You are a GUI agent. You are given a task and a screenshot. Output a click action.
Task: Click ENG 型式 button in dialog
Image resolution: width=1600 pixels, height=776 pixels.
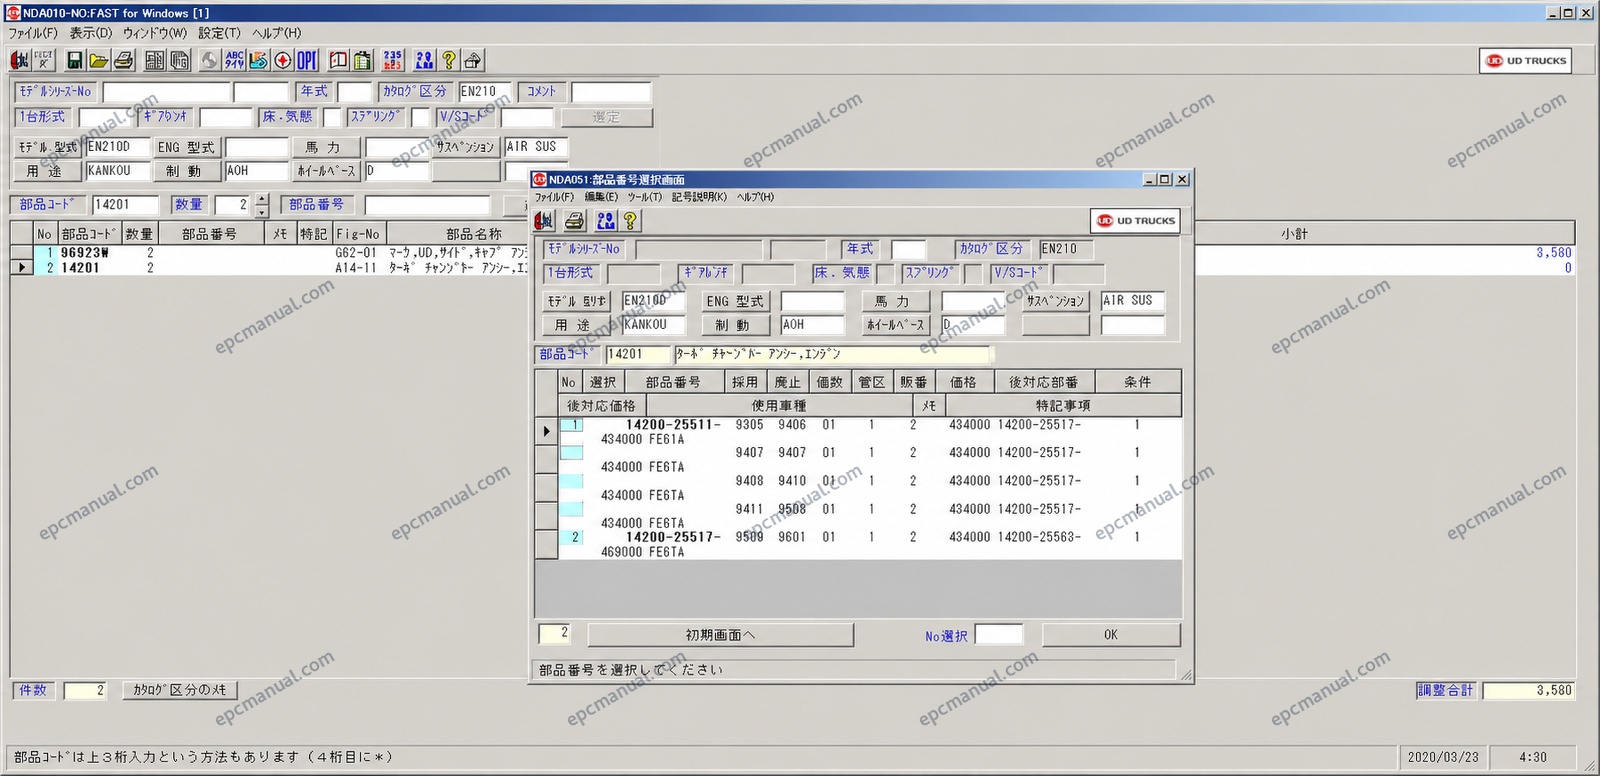734,301
